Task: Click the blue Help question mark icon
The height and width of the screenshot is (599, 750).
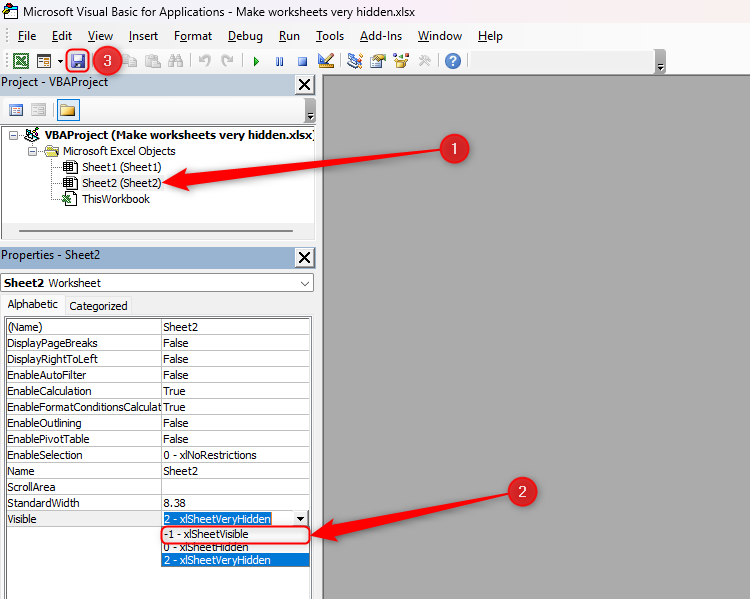Action: [453, 61]
